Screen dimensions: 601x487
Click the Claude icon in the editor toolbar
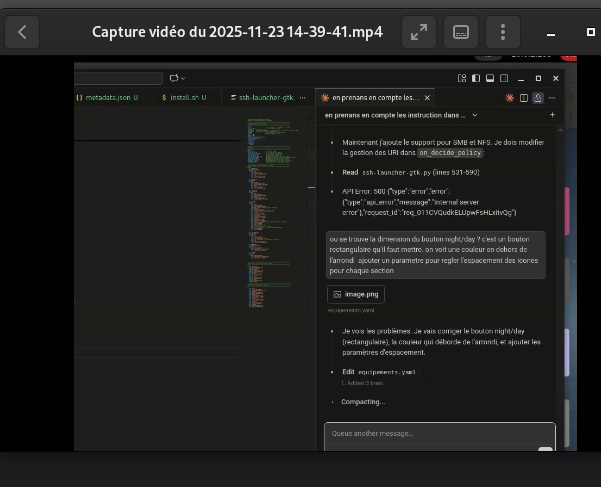pyautogui.click(x=510, y=97)
